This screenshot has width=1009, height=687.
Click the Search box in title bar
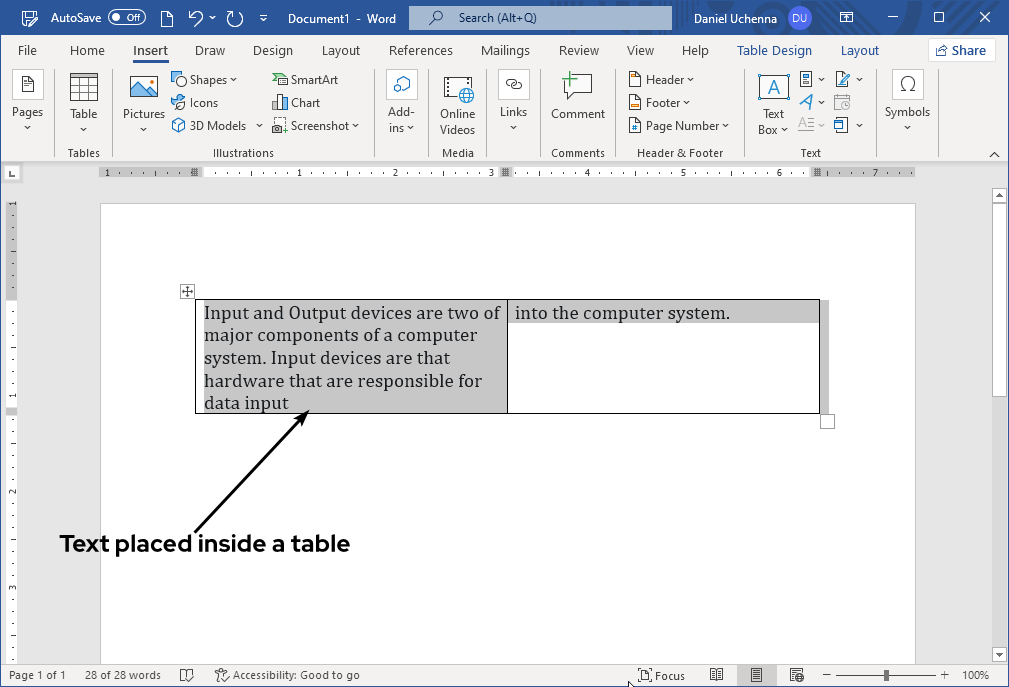(540, 18)
